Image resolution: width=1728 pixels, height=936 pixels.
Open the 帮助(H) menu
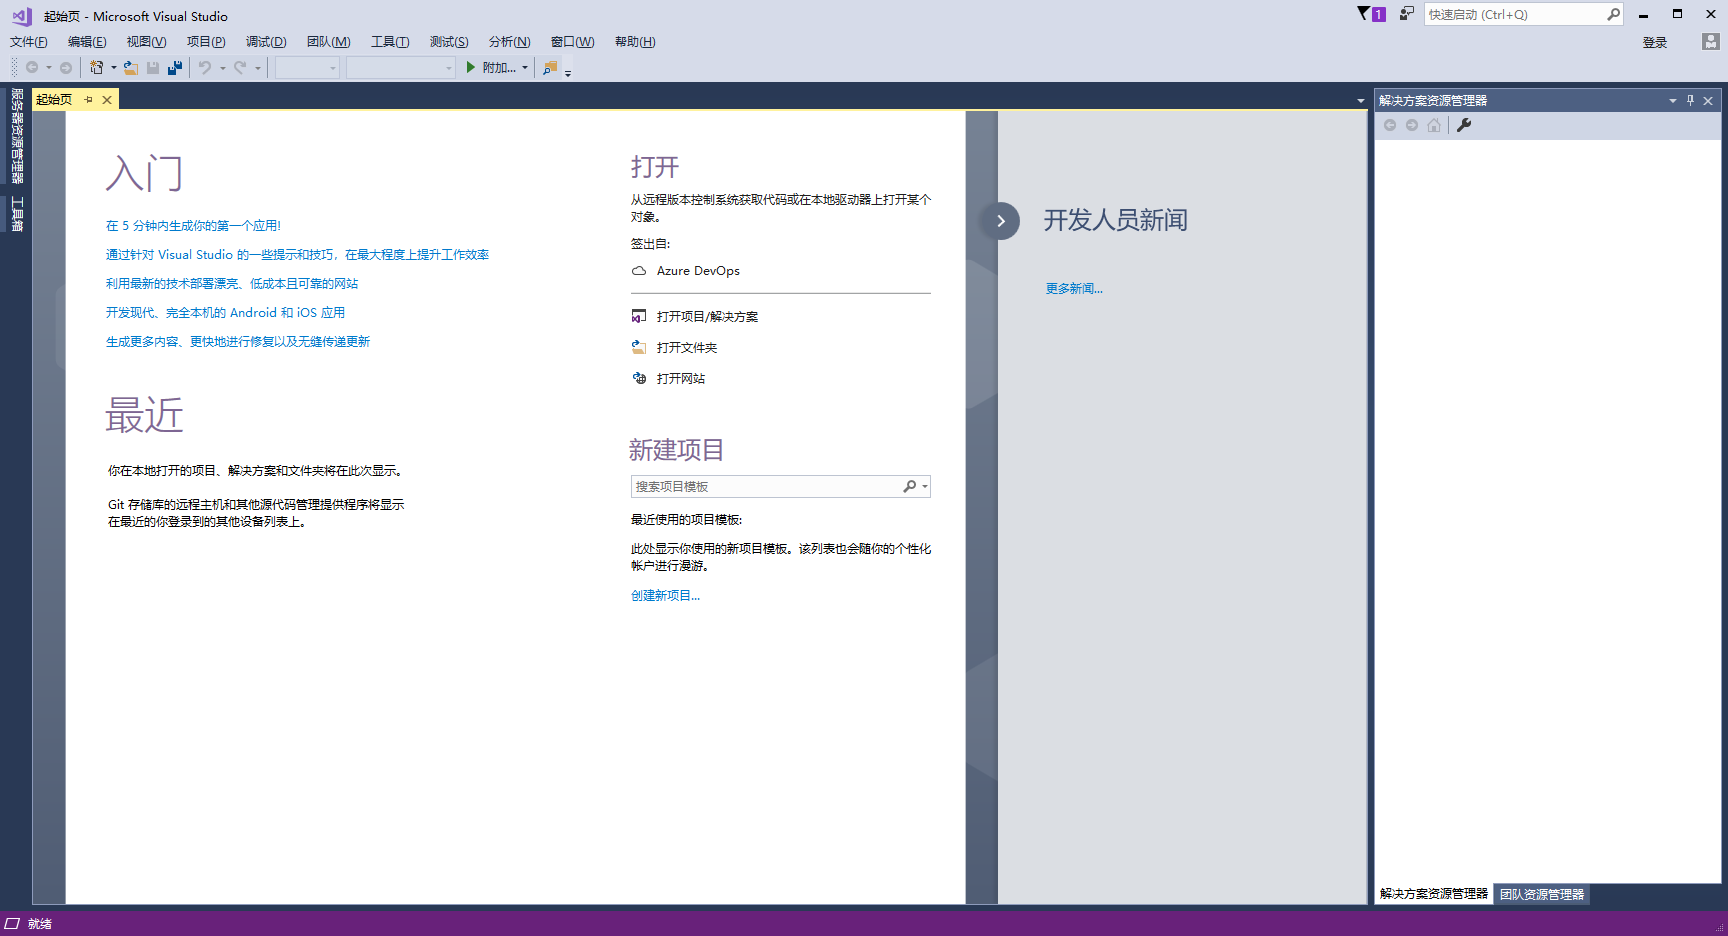(x=635, y=42)
